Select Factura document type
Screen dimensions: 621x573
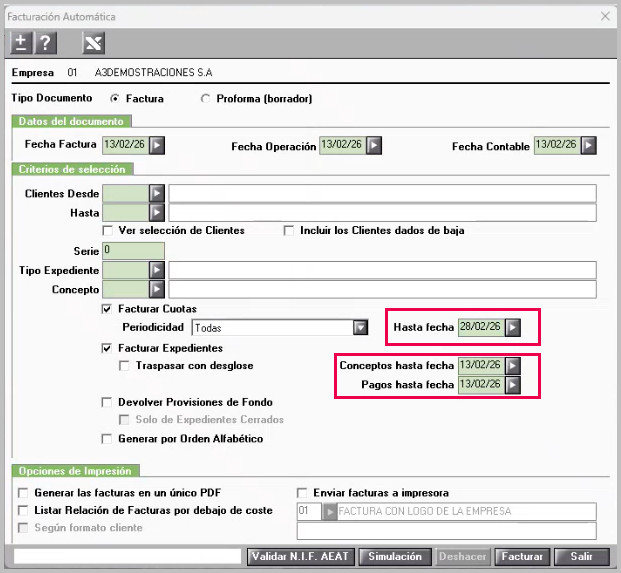point(115,99)
